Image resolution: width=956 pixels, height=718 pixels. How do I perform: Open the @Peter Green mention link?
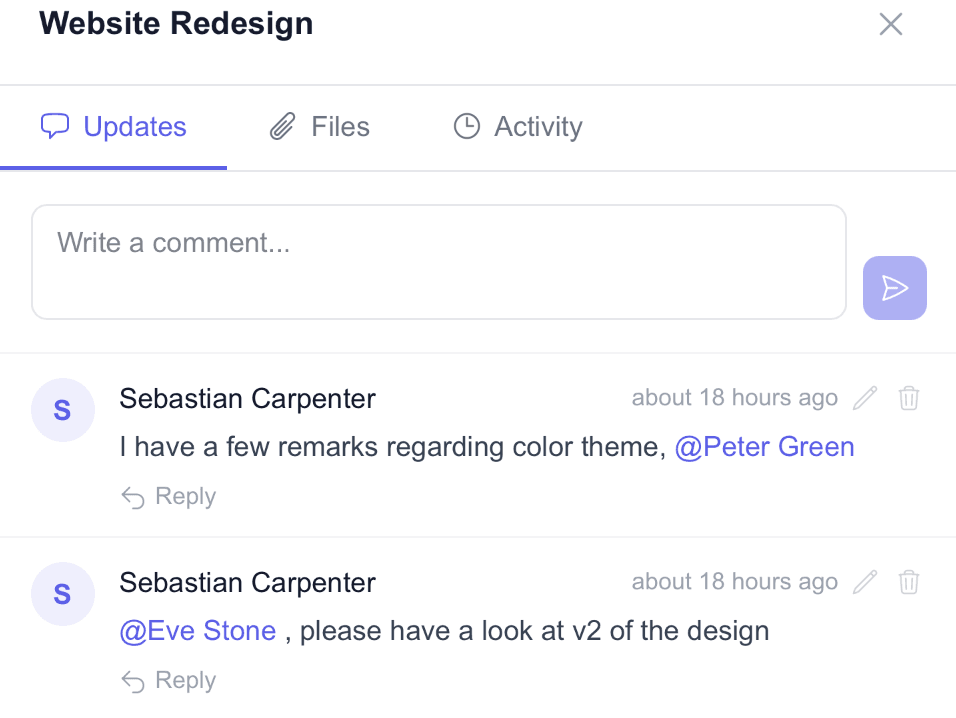click(x=765, y=447)
